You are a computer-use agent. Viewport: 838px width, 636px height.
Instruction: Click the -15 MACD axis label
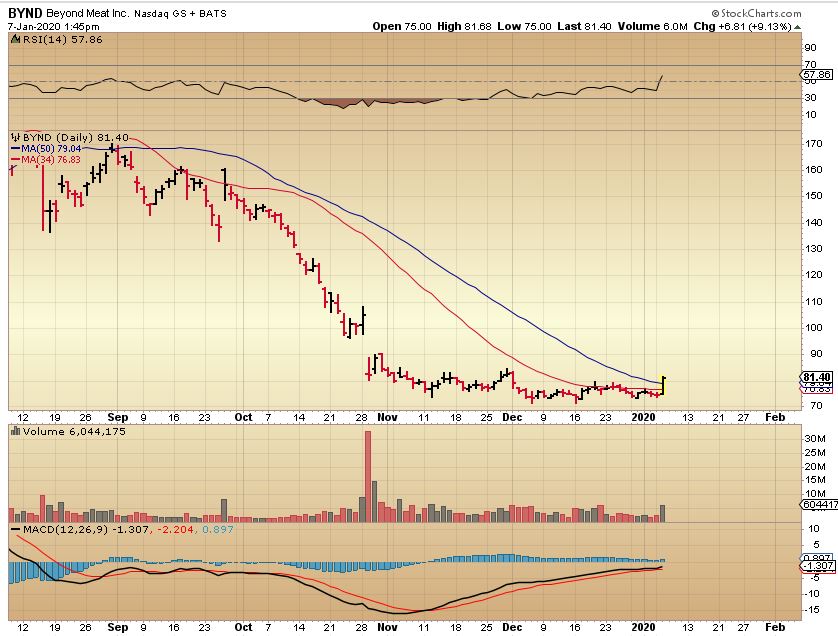click(x=812, y=610)
